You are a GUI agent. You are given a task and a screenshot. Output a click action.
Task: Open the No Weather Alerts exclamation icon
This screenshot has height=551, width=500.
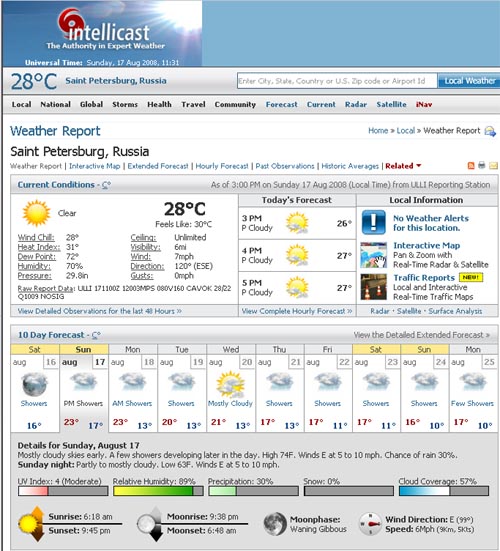click(374, 222)
